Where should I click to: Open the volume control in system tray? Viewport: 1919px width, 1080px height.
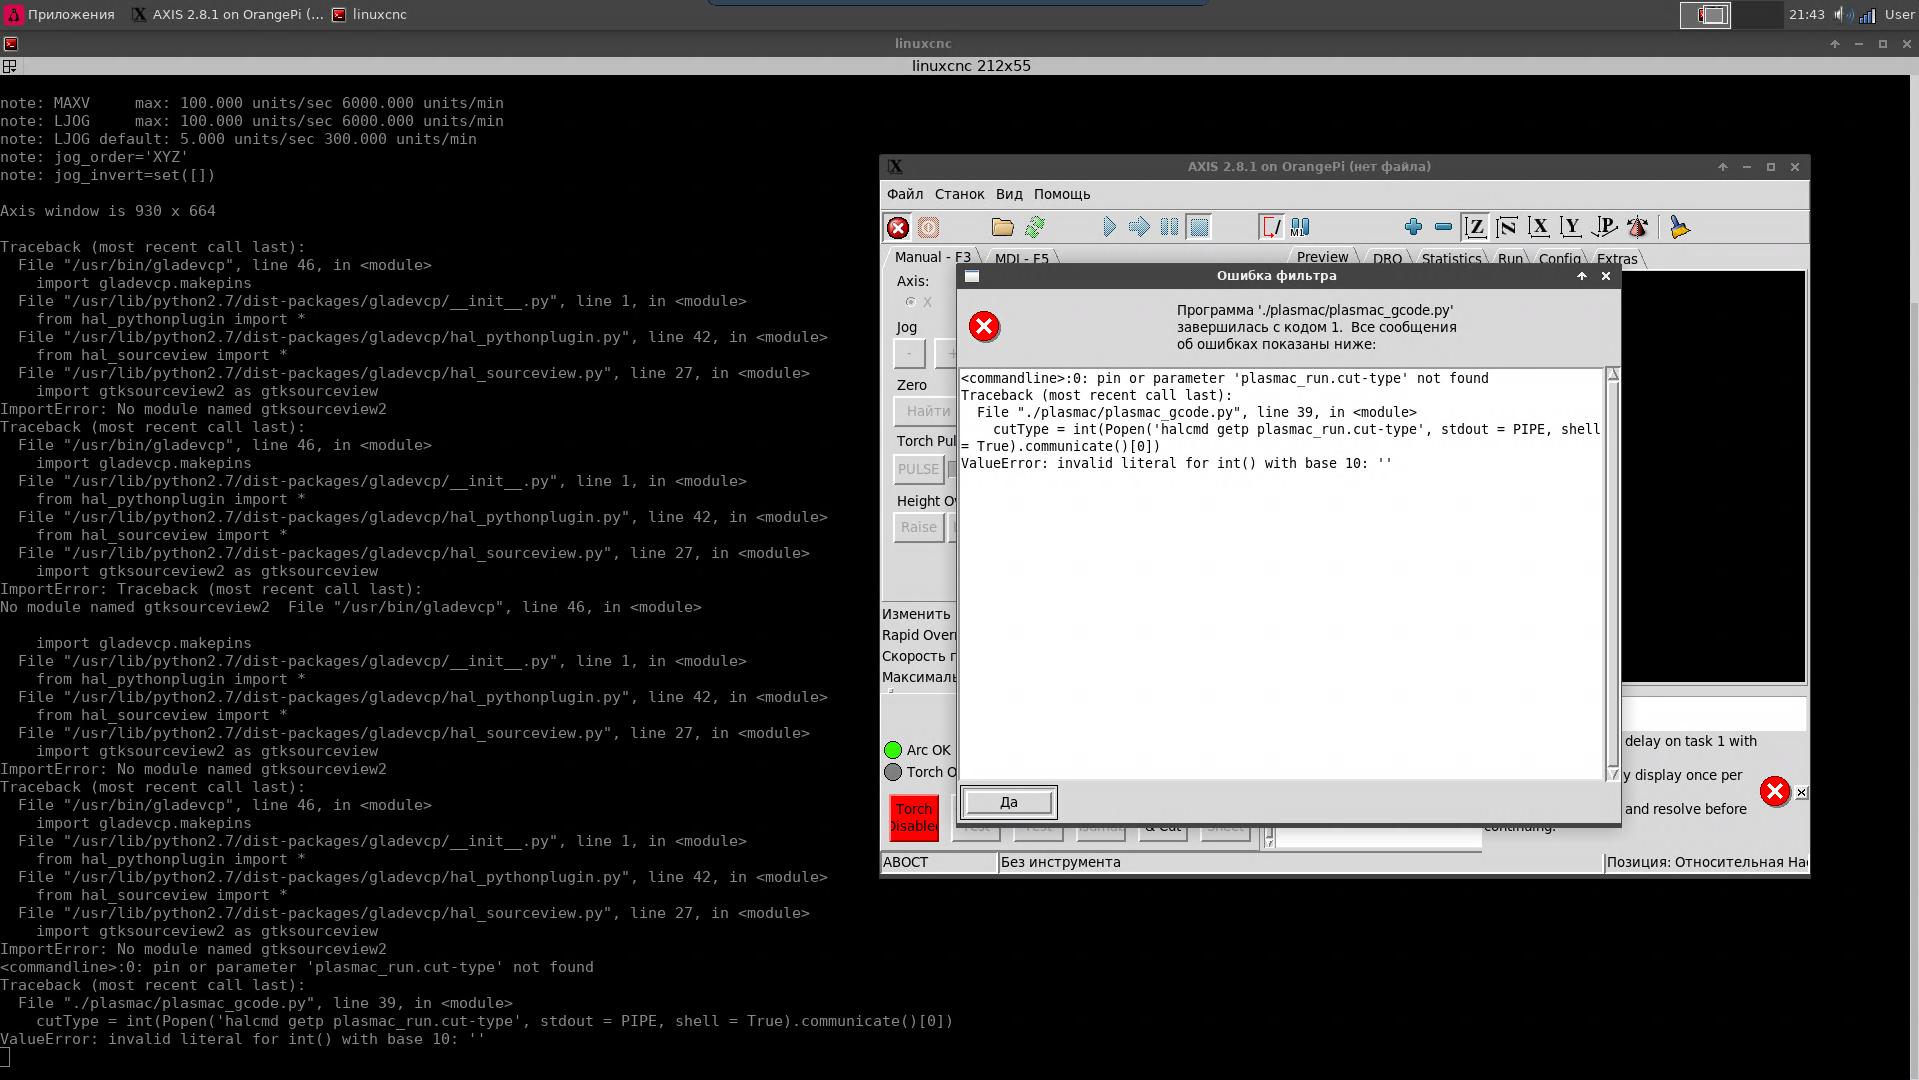point(1842,14)
